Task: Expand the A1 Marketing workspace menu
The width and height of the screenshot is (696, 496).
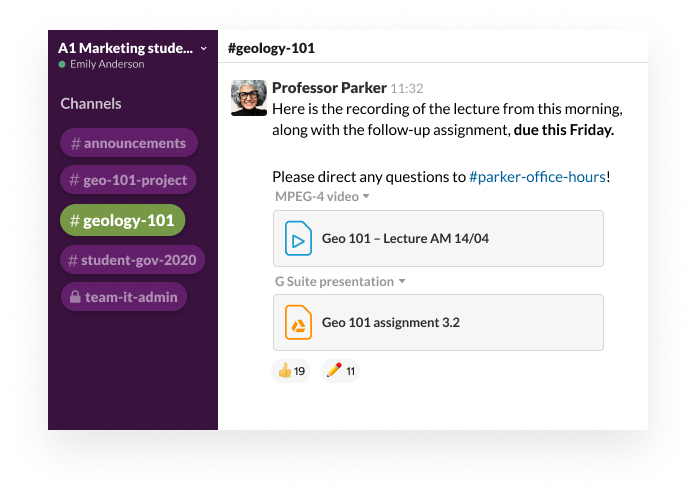Action: [x=204, y=48]
